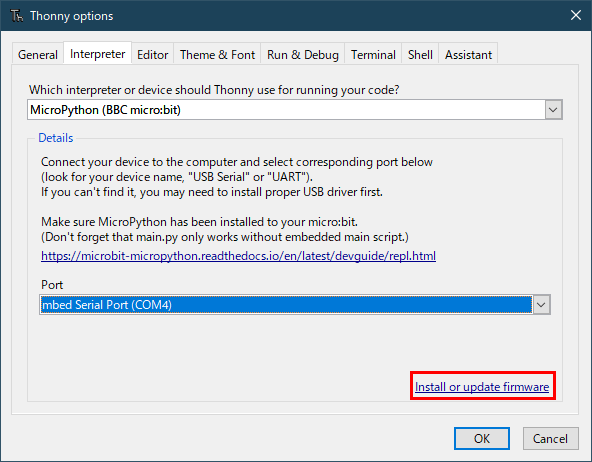Open the Run & Debug tab
Screen dimensions: 592x462
pyautogui.click(x=303, y=55)
